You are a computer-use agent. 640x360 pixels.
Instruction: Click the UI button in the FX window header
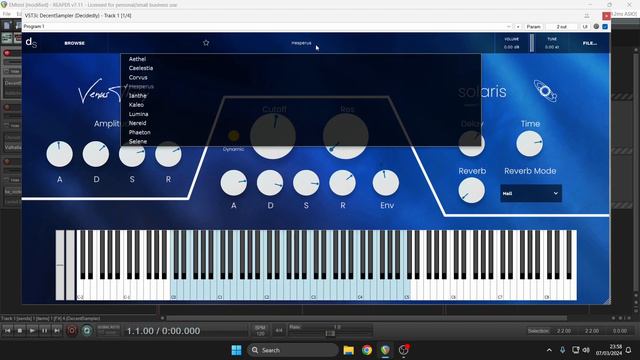point(585,27)
